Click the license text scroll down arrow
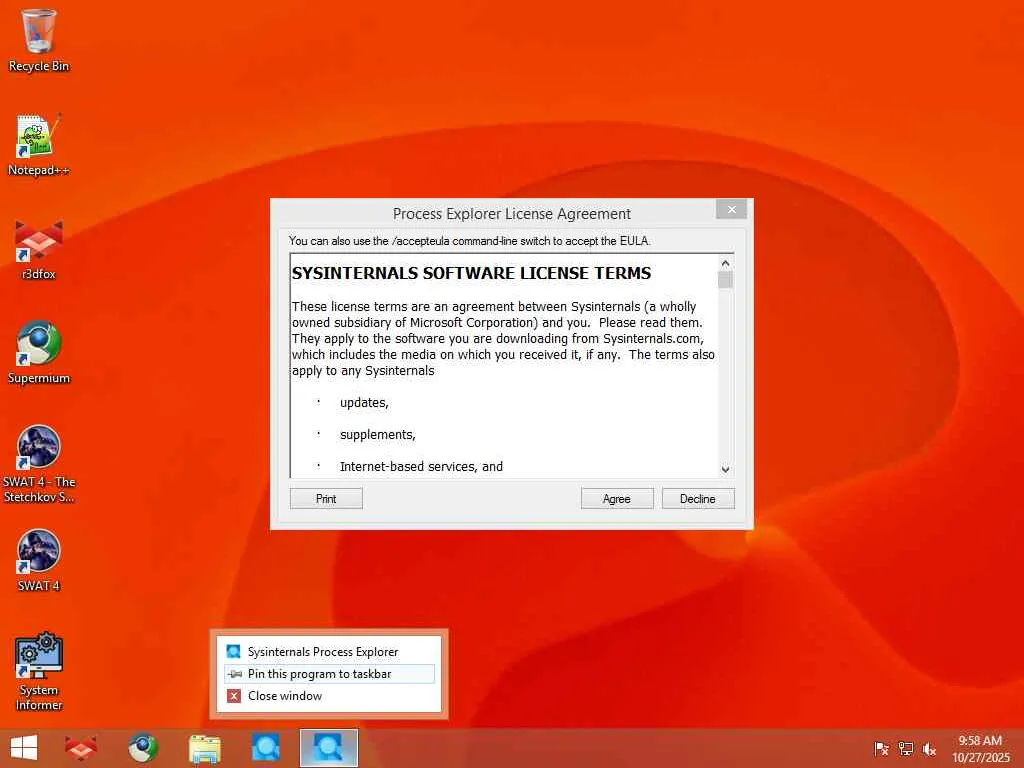 [726, 470]
